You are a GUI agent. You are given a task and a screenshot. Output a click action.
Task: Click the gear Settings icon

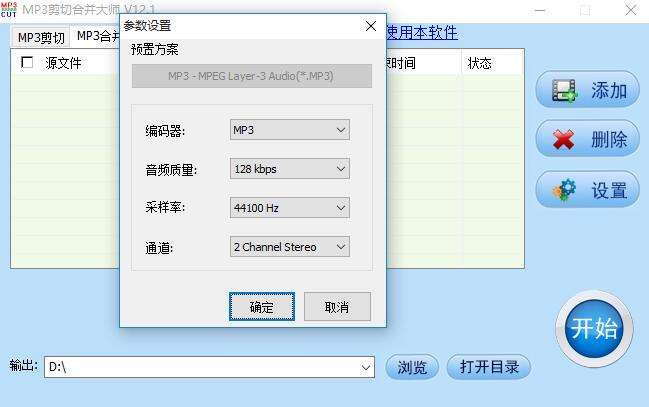tap(564, 190)
